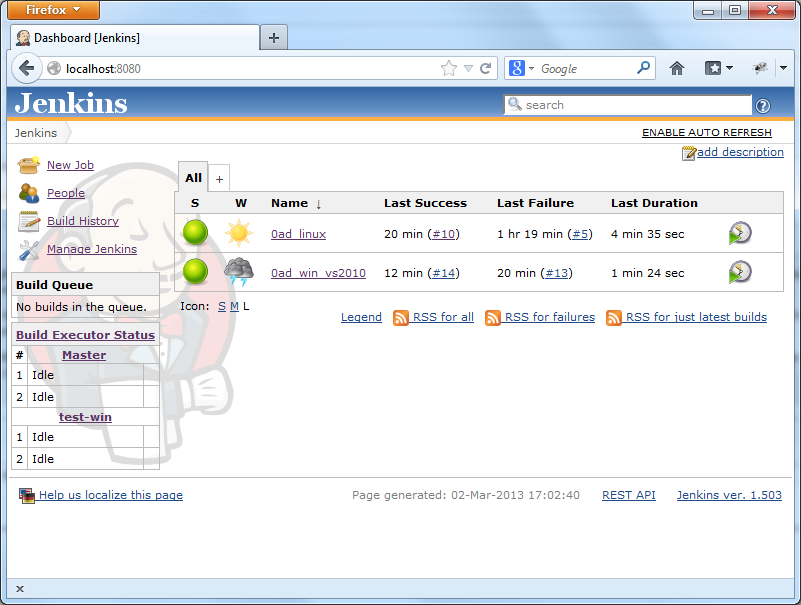Open the 0ad_linux job
This screenshot has height=605, width=801.
298,234
